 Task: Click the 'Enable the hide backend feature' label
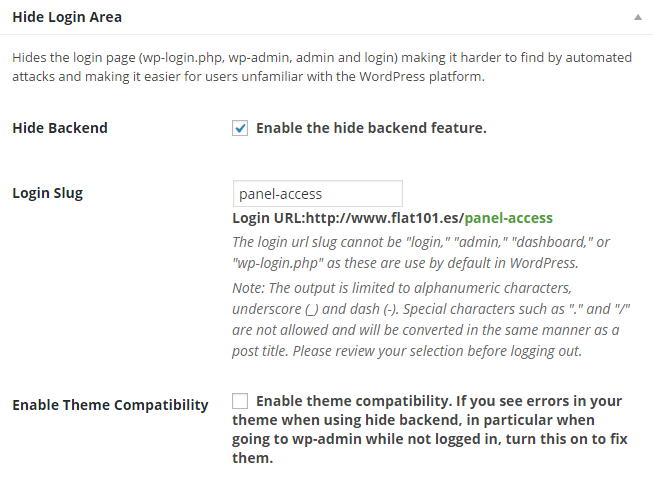tap(371, 128)
